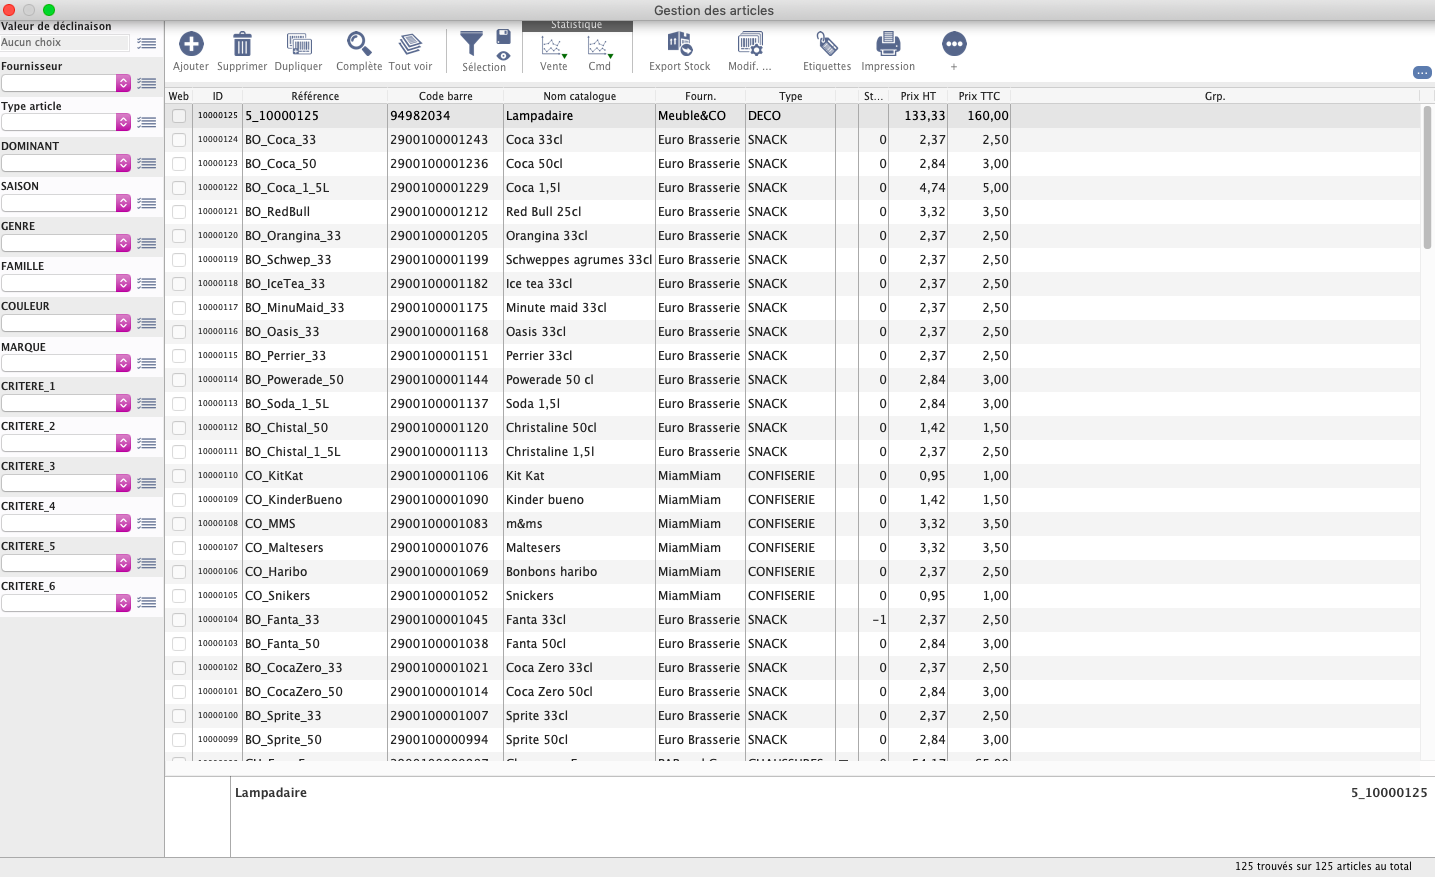
Task: Open the Fournisseur dropdown
Action: click(x=123, y=83)
